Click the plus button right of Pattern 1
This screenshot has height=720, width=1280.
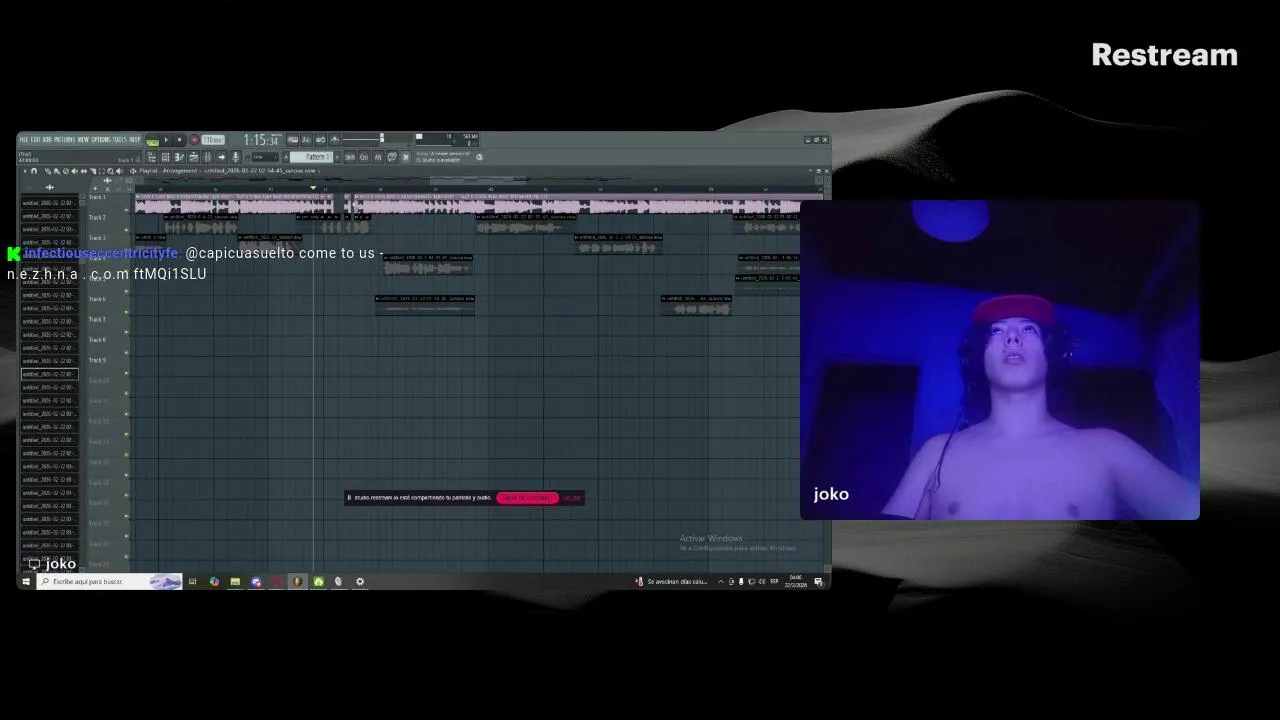[x=337, y=157]
